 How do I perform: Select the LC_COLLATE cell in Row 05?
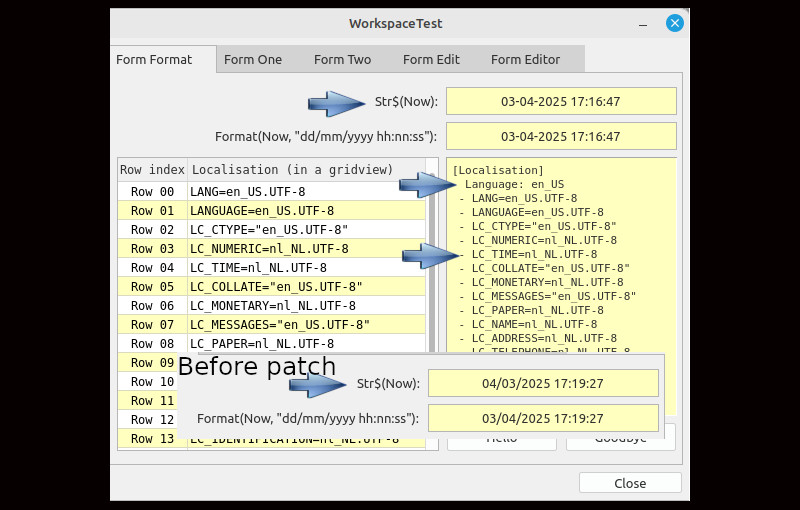(305, 287)
